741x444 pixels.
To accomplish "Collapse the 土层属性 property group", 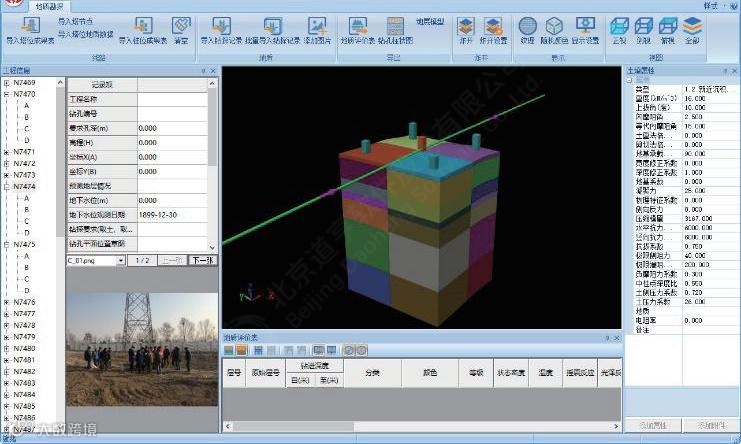I will point(629,80).
